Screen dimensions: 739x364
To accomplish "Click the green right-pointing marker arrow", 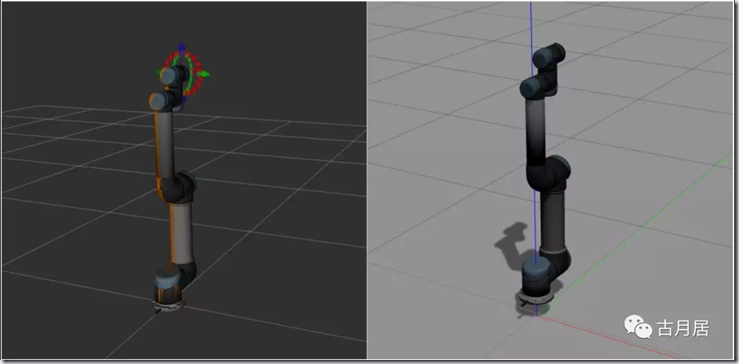I will 204,74.
